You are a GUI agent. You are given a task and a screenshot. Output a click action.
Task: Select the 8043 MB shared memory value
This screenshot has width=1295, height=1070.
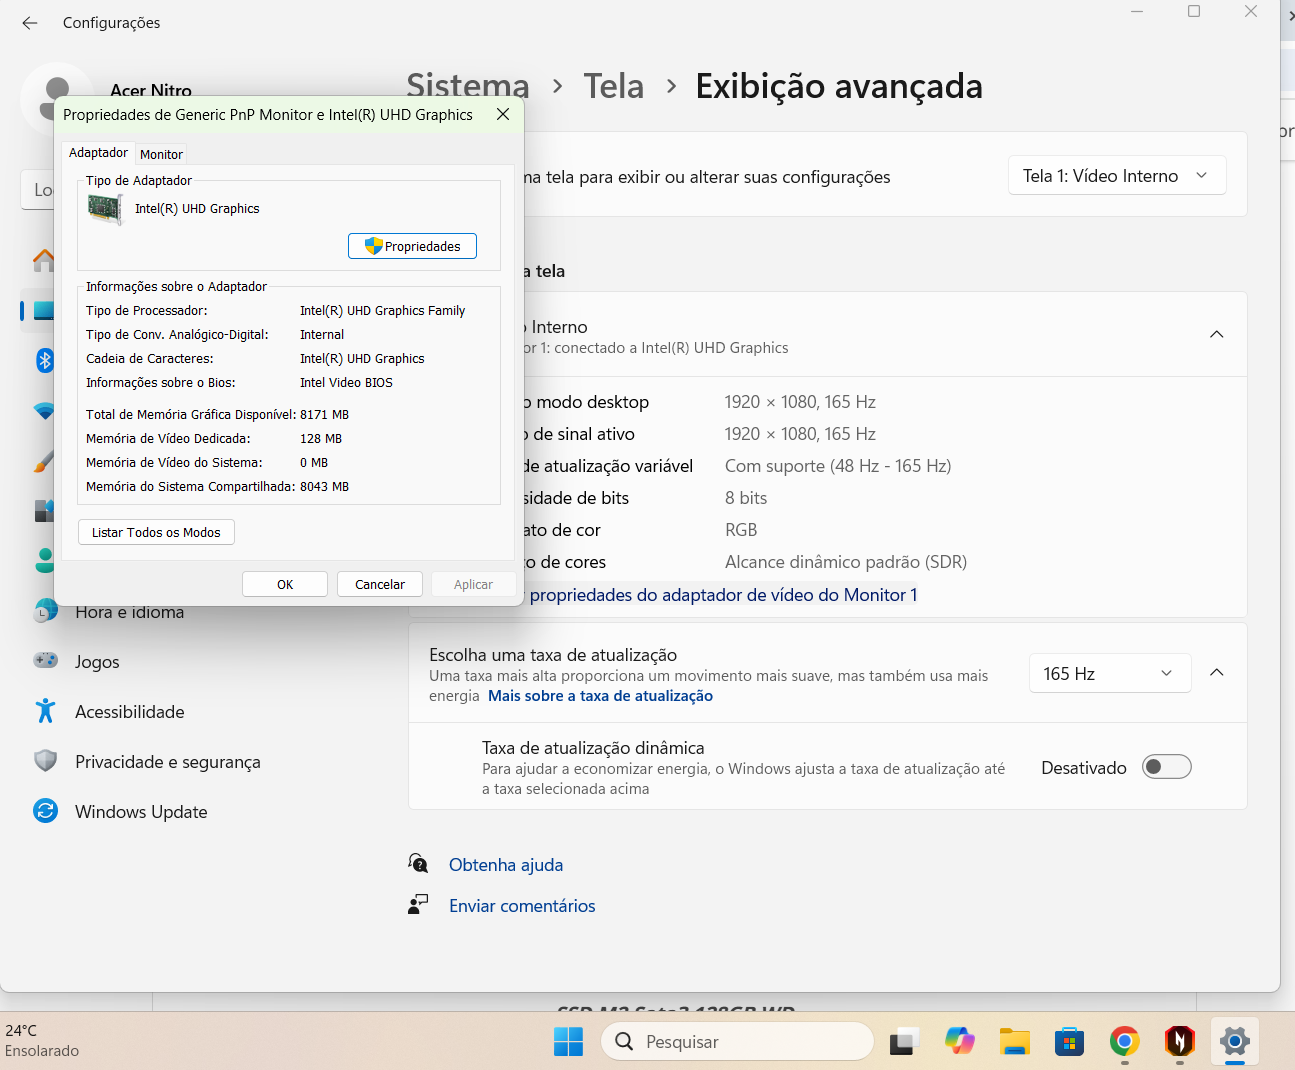[x=324, y=486]
